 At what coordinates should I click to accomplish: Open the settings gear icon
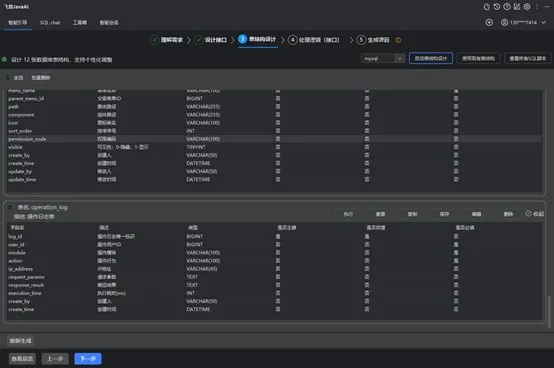tap(527, 7)
